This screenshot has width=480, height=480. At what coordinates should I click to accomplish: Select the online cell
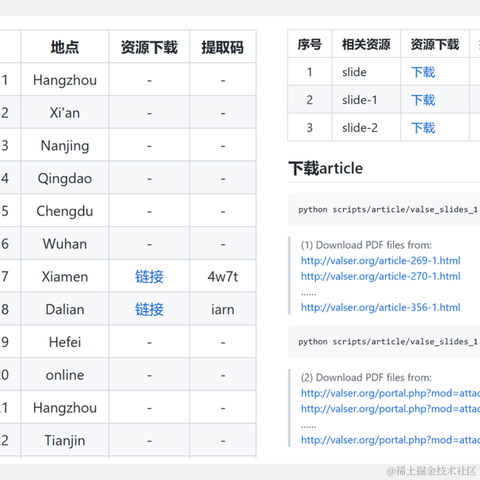point(65,375)
